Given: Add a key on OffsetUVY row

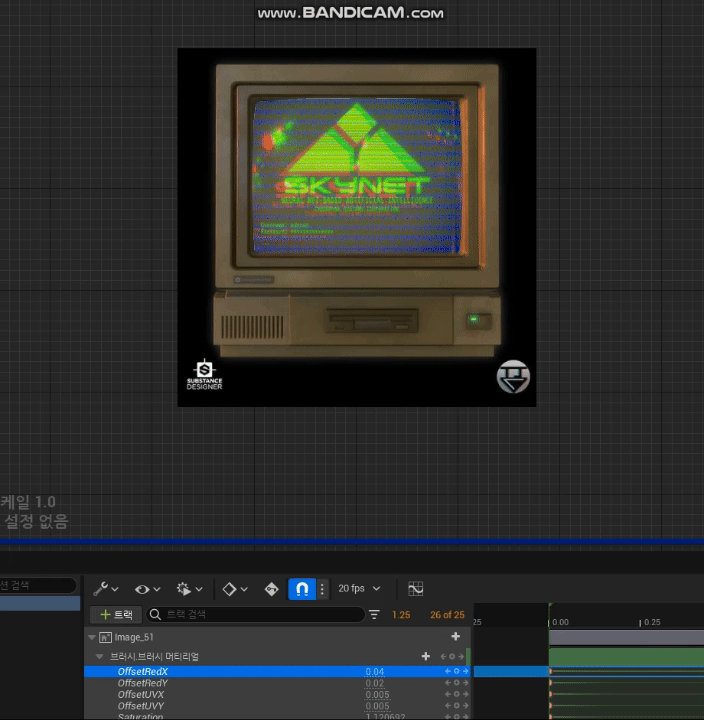Looking at the screenshot, I should click(456, 706).
